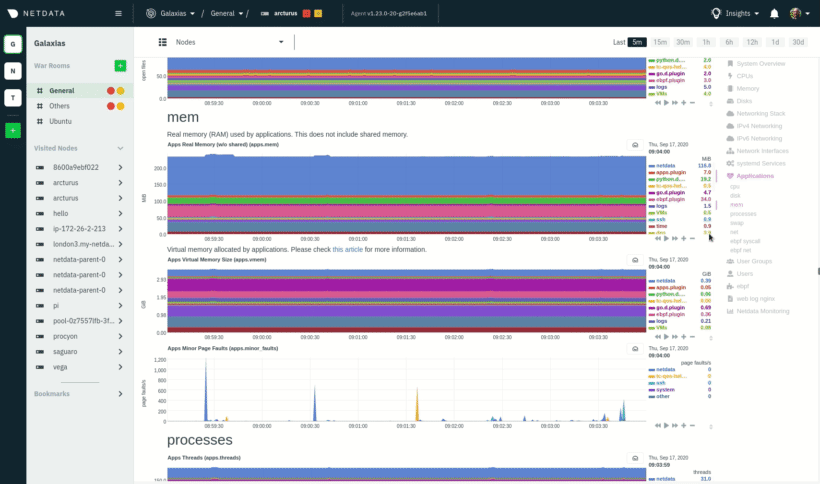Open the Others war room
This screenshot has width=820, height=484.
(x=79, y=106)
